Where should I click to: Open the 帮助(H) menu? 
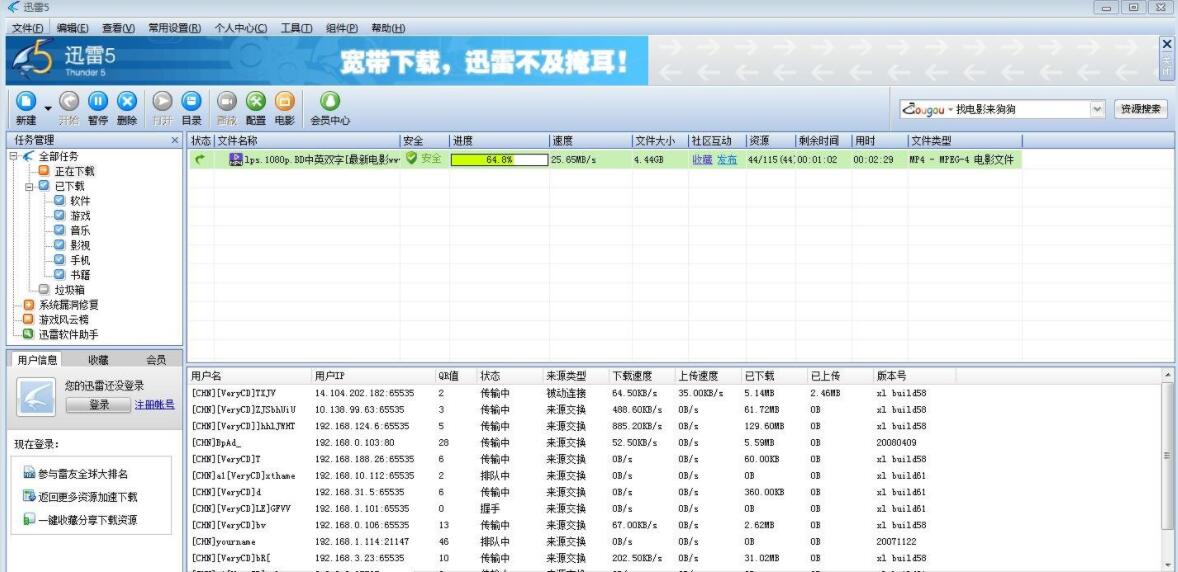(388, 28)
